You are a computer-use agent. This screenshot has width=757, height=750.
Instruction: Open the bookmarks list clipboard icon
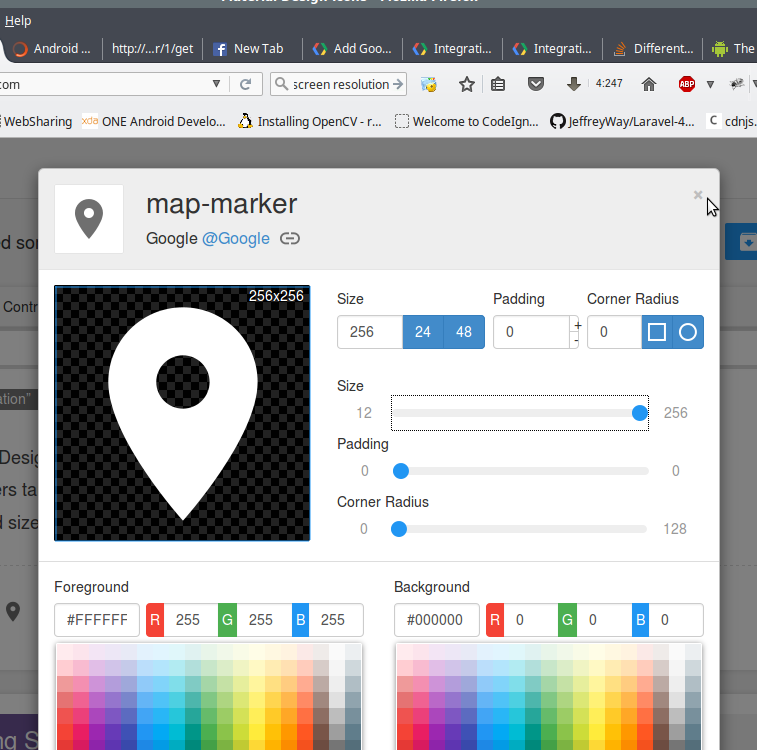[498, 84]
